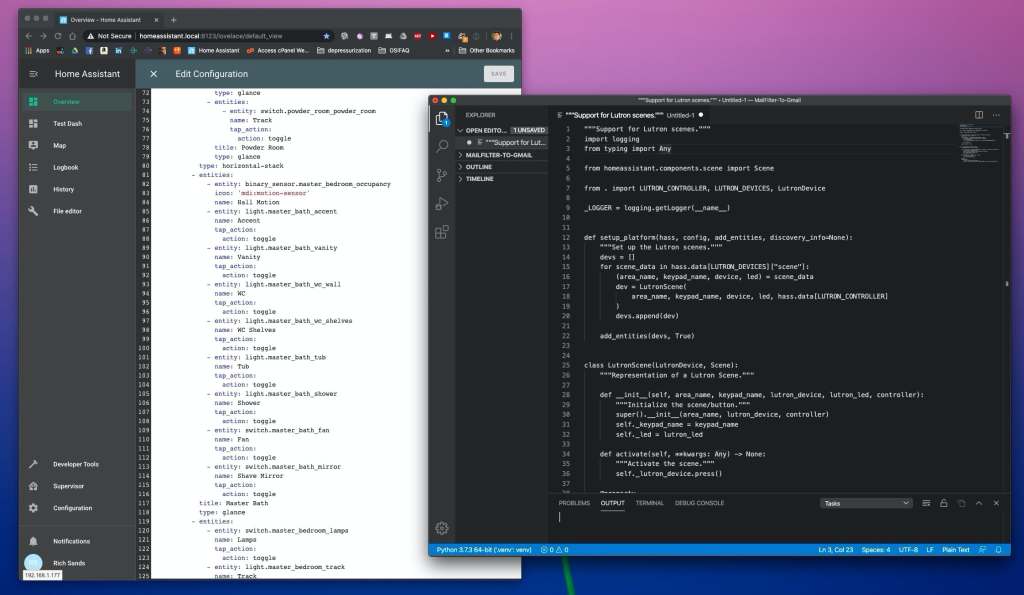Click the split editor icon
Image resolution: width=1024 pixels, height=595 pixels.
[977, 115]
